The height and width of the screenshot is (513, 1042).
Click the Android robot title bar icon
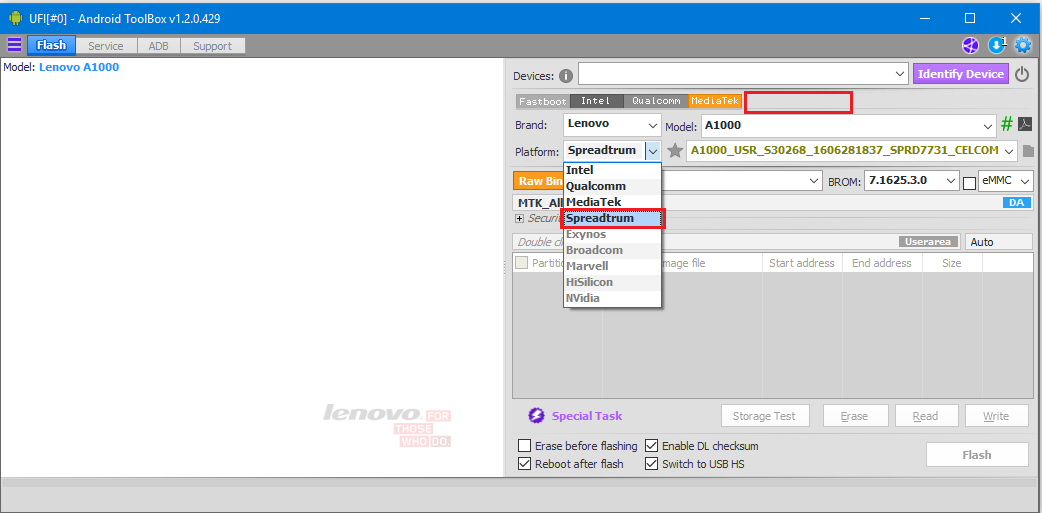15,19
